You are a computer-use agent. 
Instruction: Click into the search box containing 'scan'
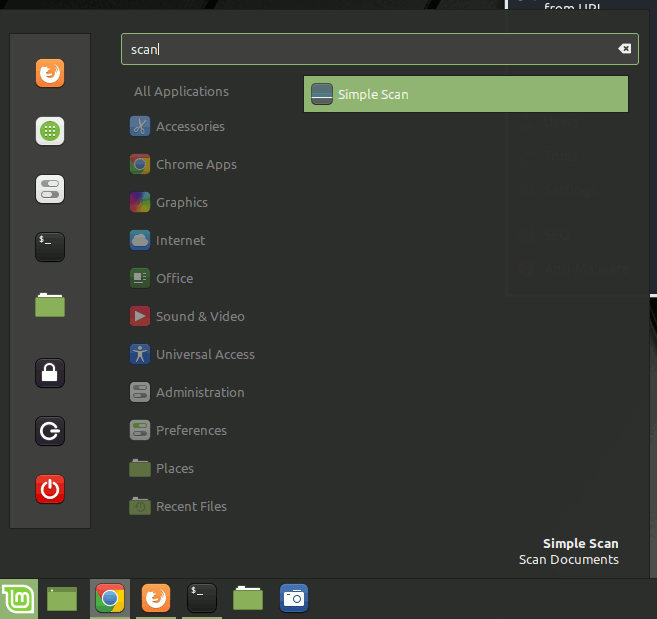pos(380,49)
